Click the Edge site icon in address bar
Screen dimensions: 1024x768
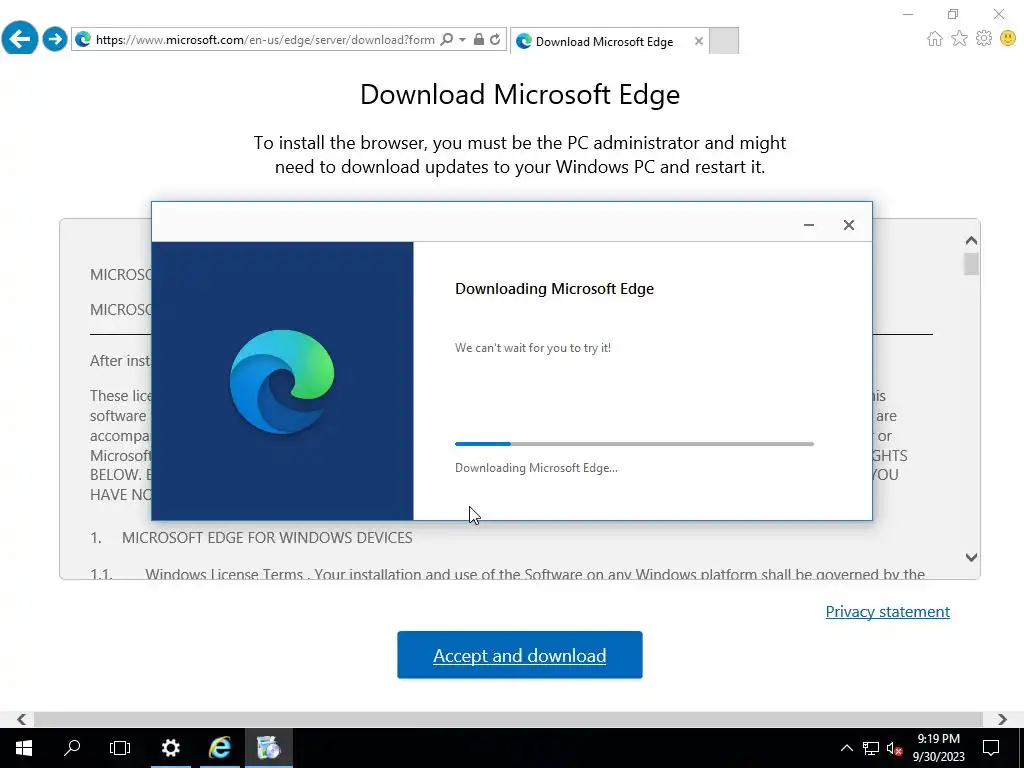coord(83,40)
